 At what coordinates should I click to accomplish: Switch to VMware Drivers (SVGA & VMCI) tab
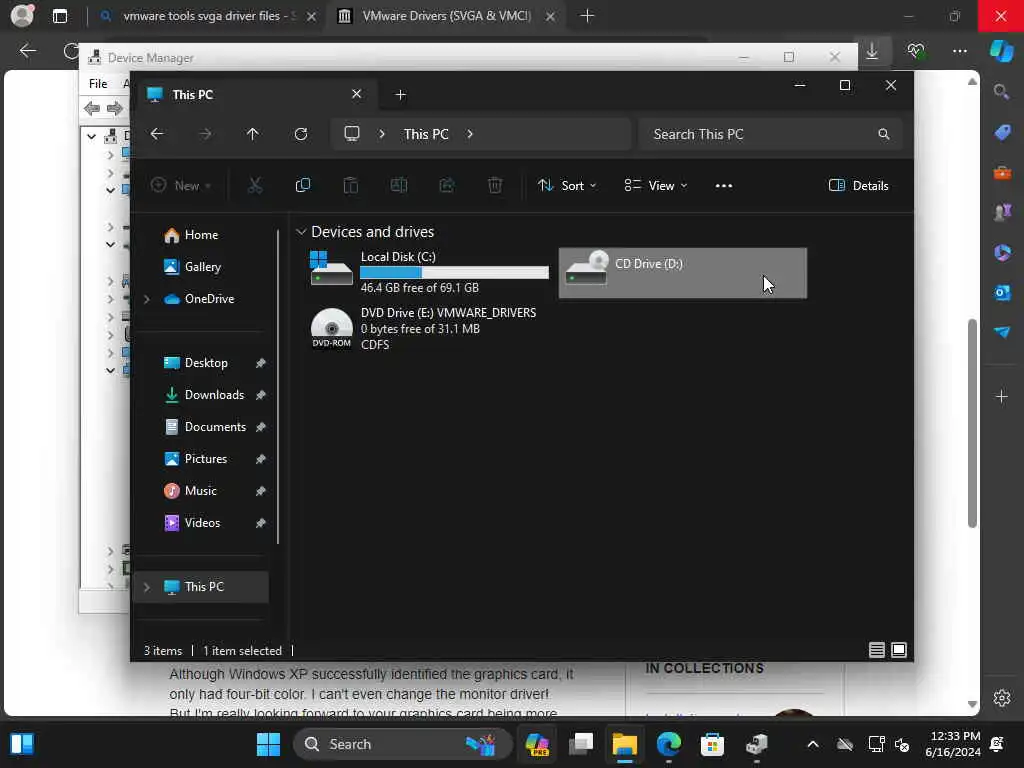(447, 16)
